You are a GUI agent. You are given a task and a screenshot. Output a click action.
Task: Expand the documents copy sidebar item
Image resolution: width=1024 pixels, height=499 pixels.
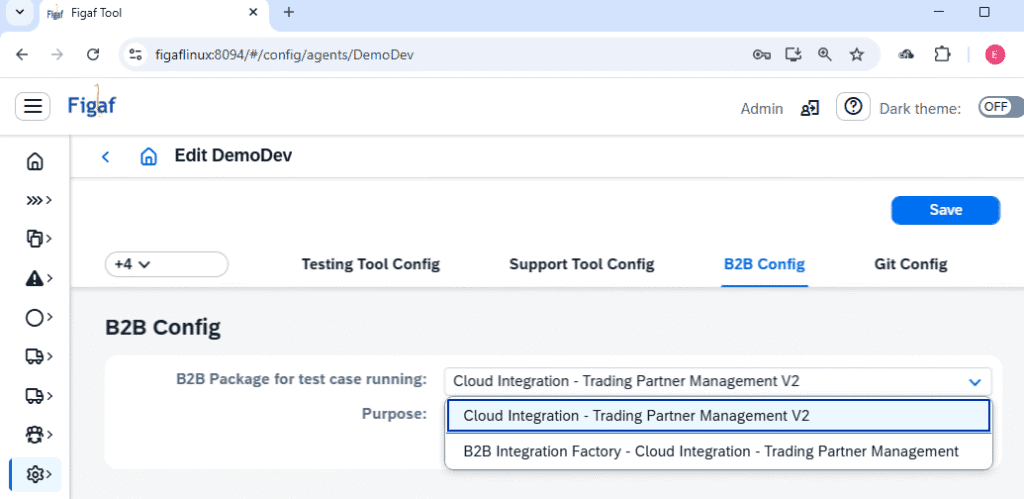pyautogui.click(x=39, y=239)
